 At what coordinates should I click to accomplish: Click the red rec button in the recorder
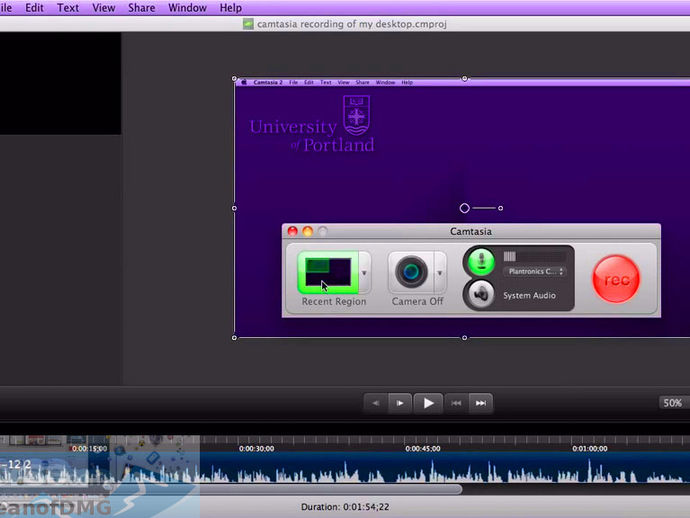pos(616,279)
